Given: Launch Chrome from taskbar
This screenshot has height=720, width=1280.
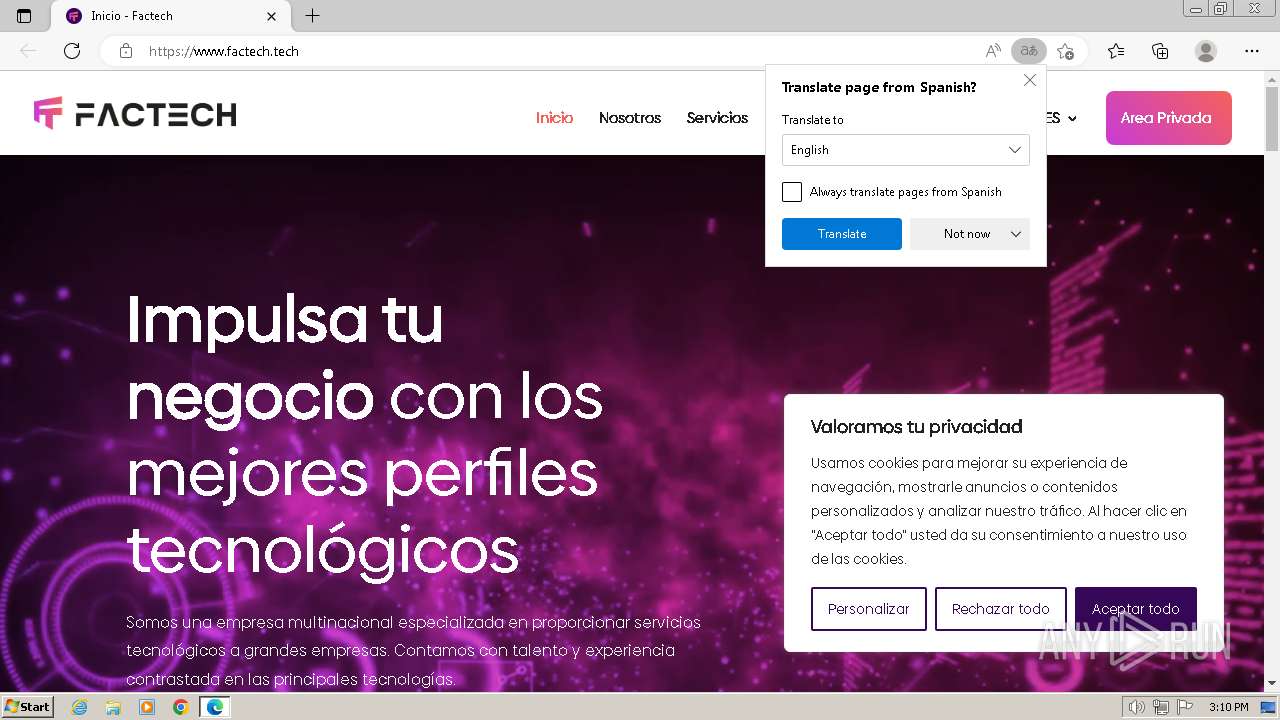Looking at the screenshot, I should click(181, 707).
